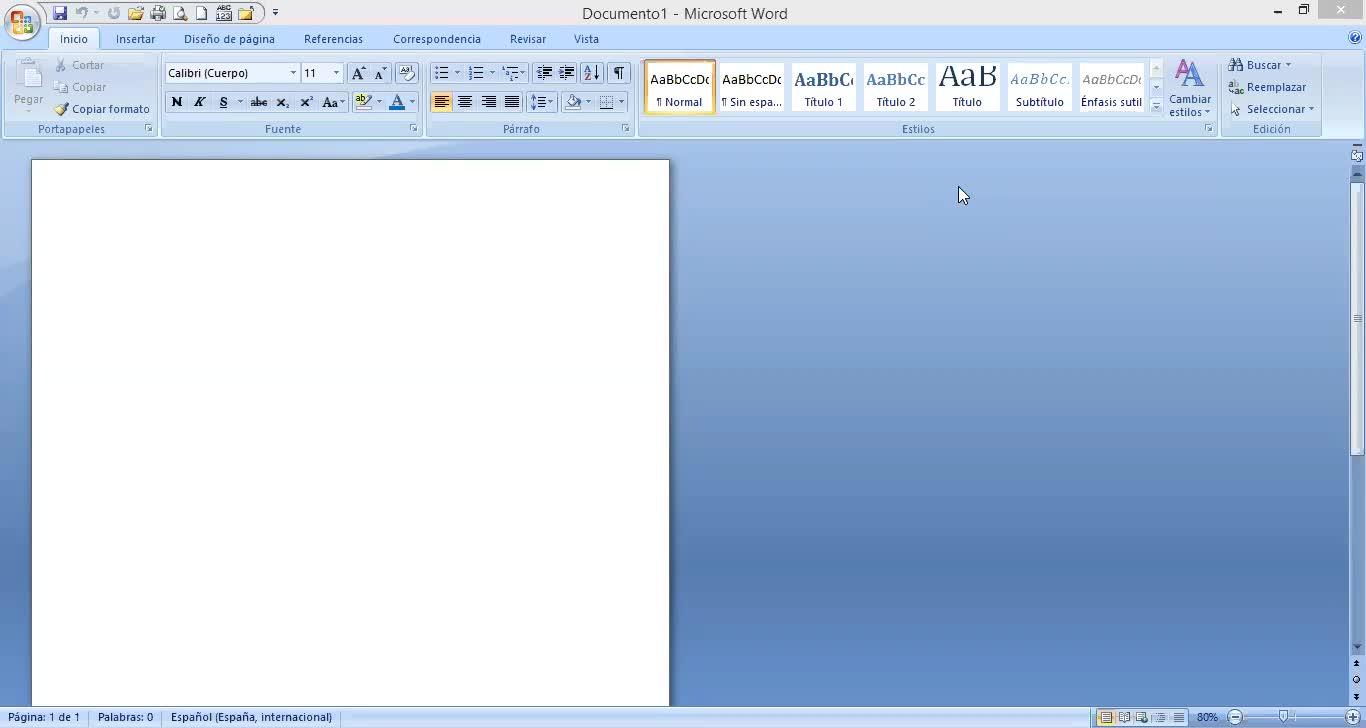Toggle italic (K) formatting
Viewport: 1366px width, 728px height.
tap(200, 102)
